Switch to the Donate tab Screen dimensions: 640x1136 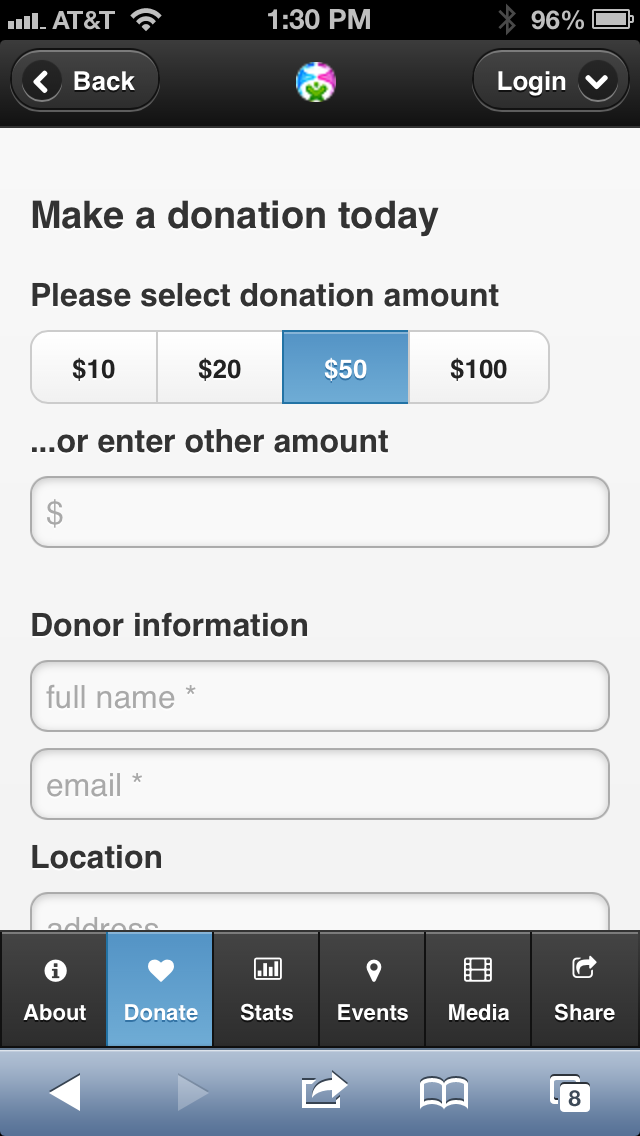click(x=160, y=990)
